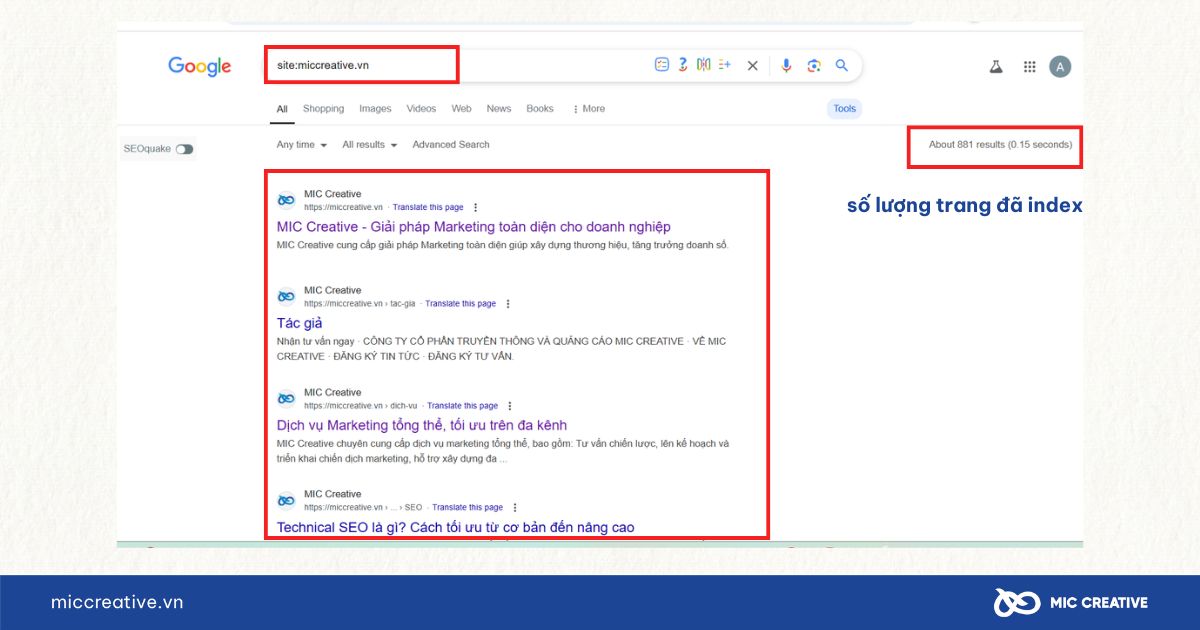Toggle the SEOquake switch
The image size is (1200, 630).
pyautogui.click(x=184, y=149)
